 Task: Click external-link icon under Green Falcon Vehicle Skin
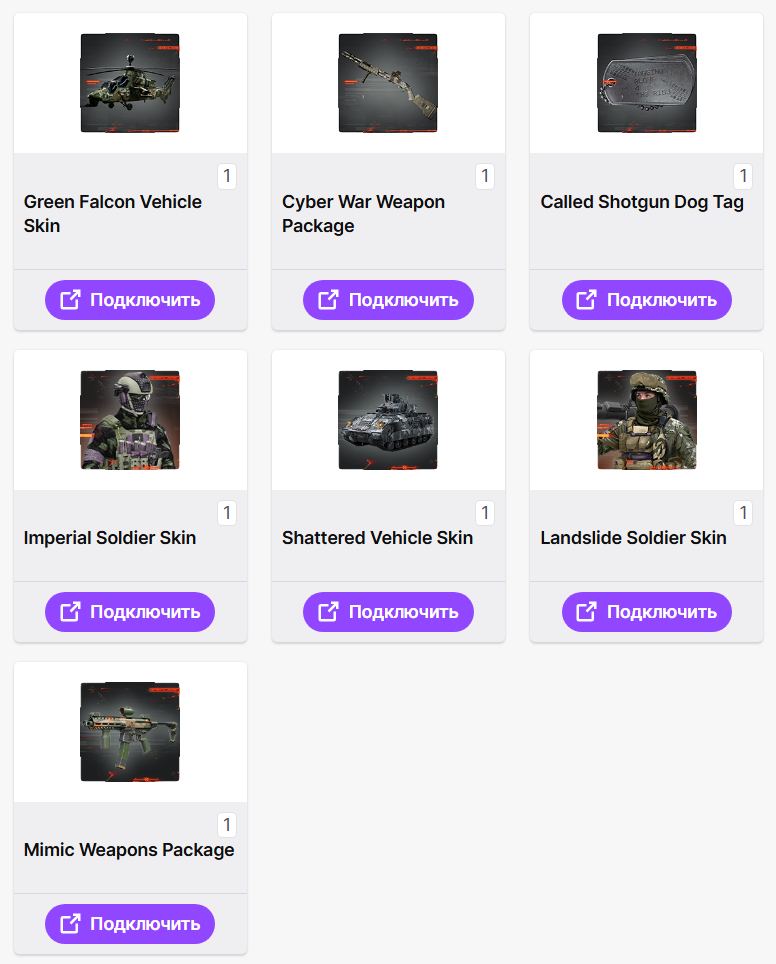click(71, 300)
